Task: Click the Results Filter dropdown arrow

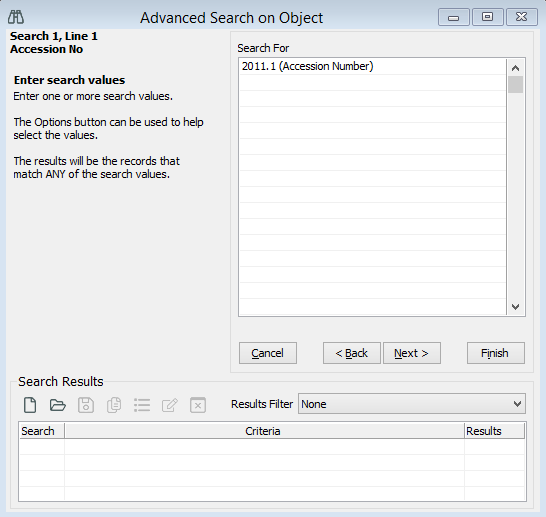Action: (x=517, y=404)
